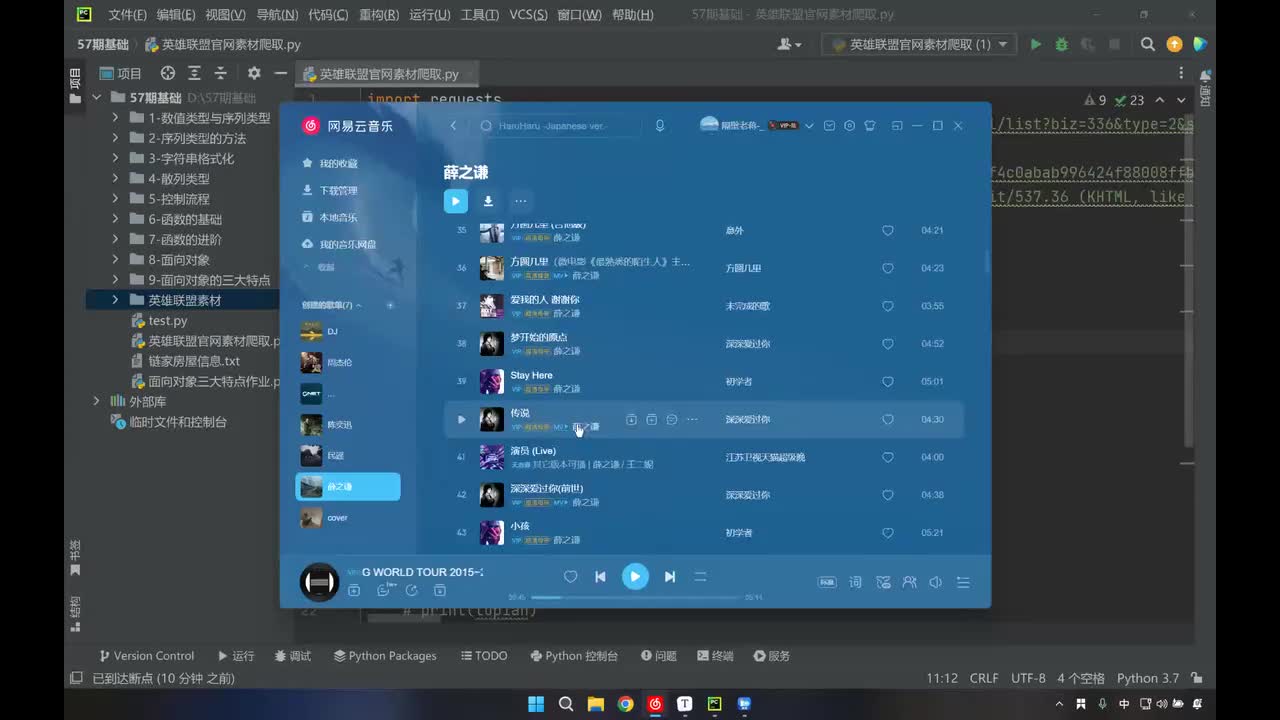The width and height of the screenshot is (1280, 720).
Task: Open the VCS(S) menu
Action: click(x=528, y=15)
